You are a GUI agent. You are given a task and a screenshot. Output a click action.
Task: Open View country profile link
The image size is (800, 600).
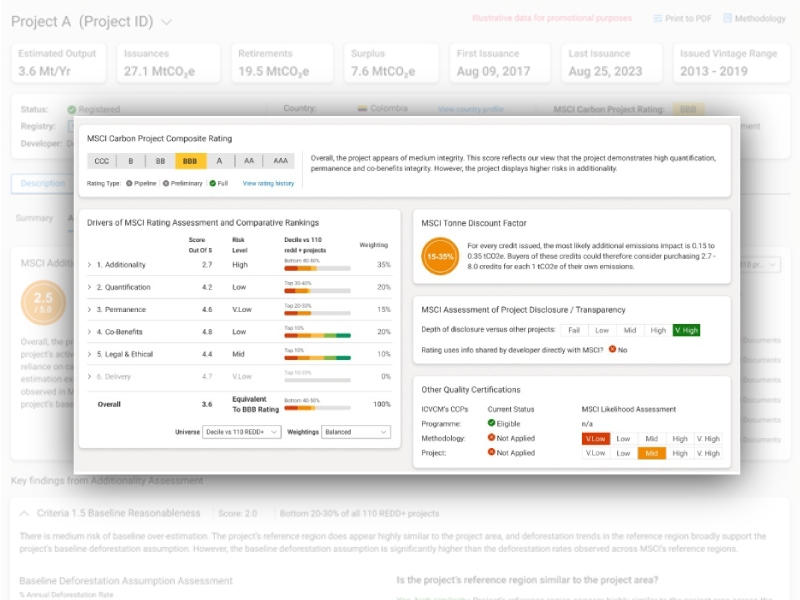pos(470,109)
